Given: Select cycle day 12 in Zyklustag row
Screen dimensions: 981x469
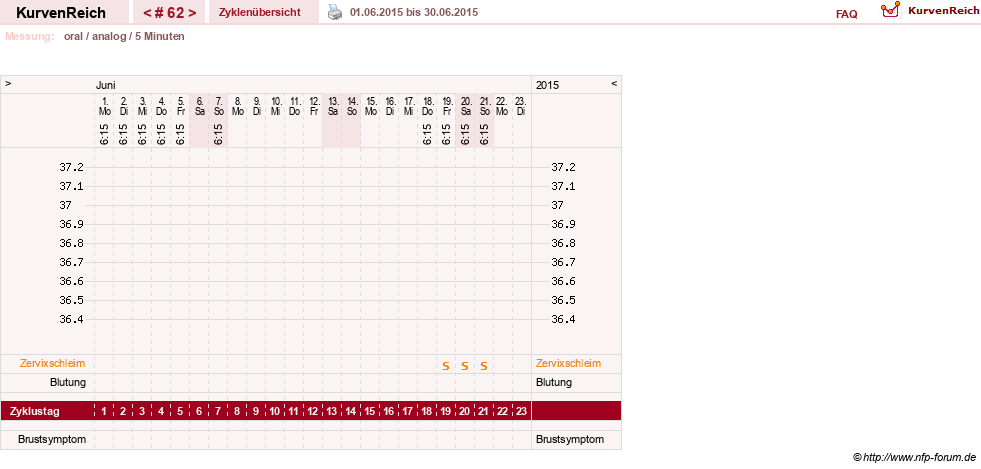Looking at the screenshot, I should coord(313,411).
